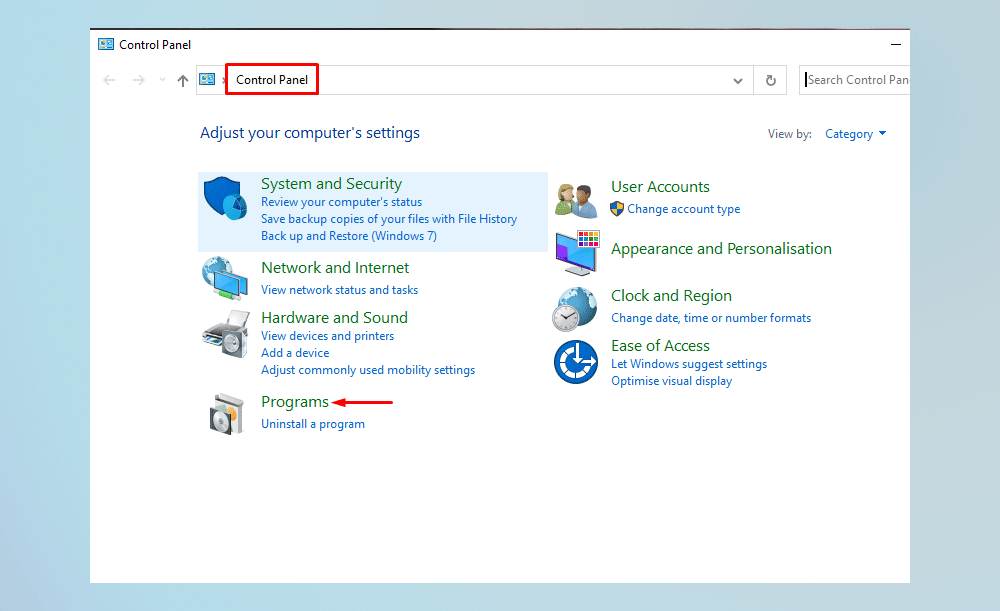This screenshot has width=1000, height=611.
Task: Click the Programs disc box icon
Action: click(226, 413)
